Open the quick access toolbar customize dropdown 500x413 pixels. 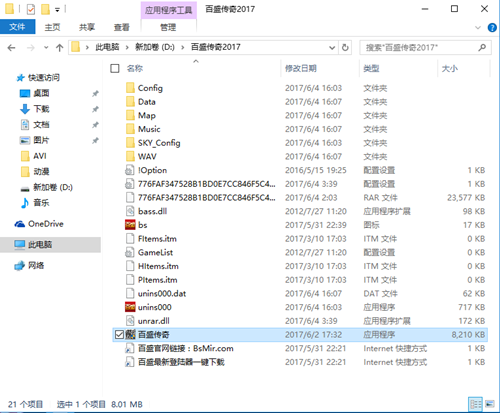click(57, 10)
